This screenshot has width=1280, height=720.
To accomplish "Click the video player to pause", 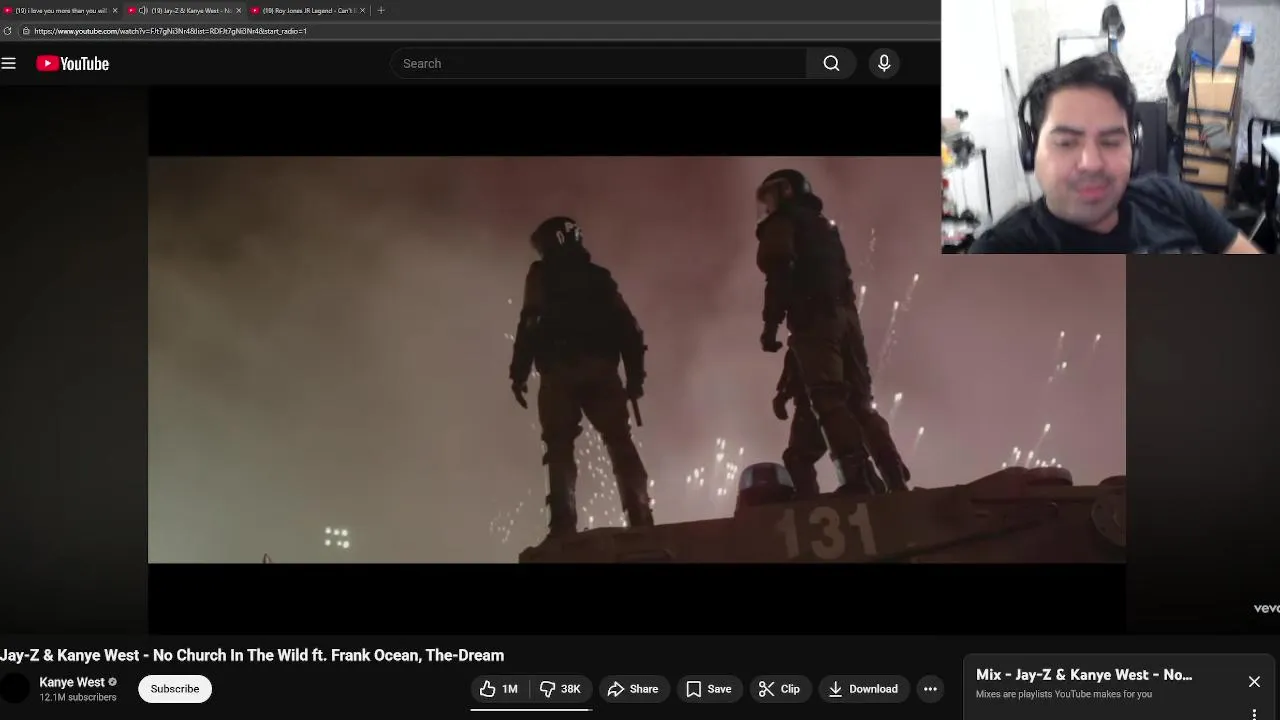I will [x=637, y=360].
